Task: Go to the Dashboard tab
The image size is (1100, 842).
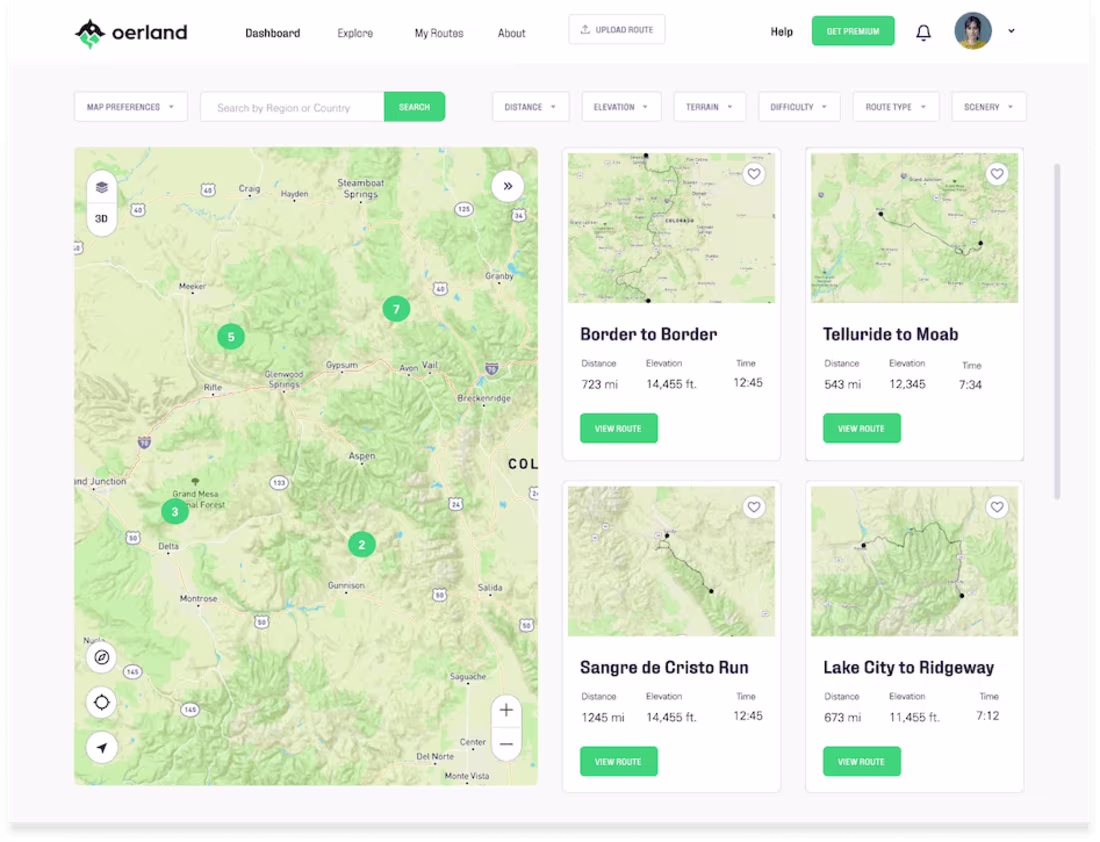Action: click(273, 33)
